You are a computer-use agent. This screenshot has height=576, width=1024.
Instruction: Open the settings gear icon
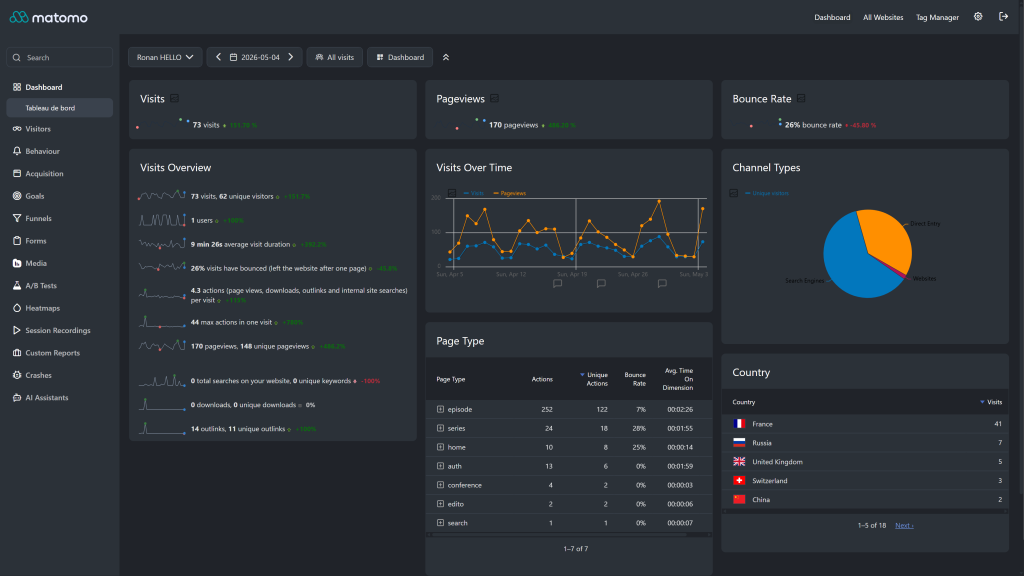(x=978, y=17)
